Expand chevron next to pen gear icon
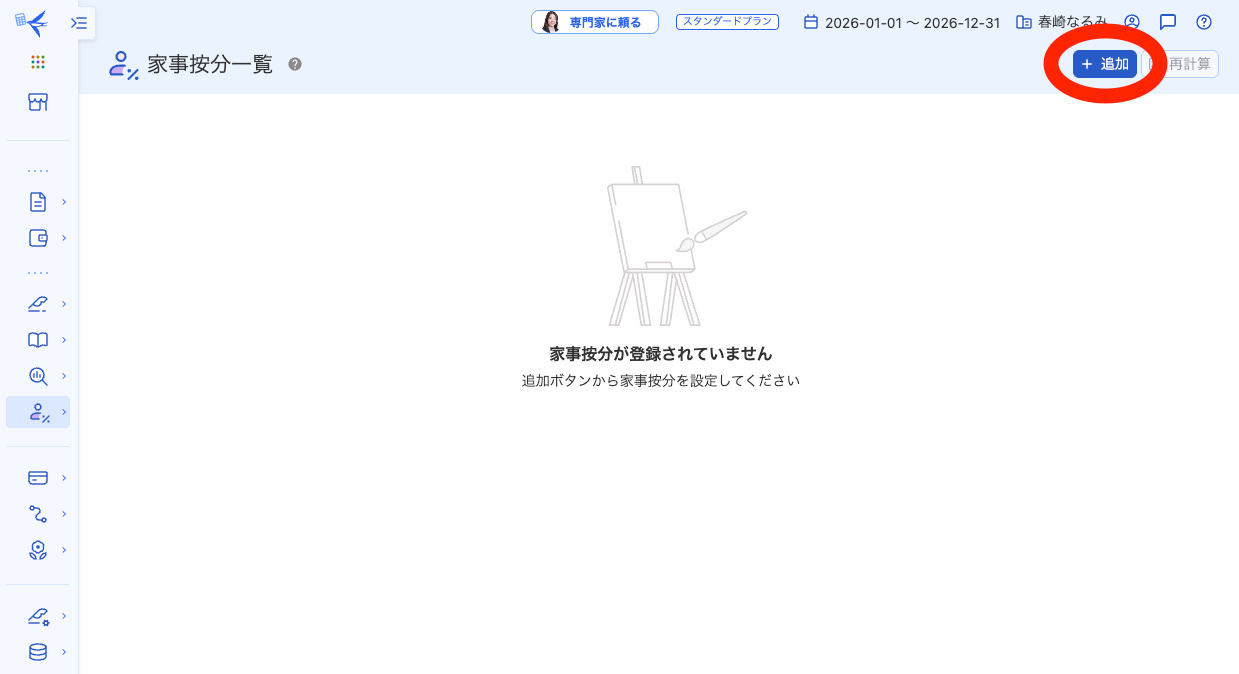1239x674 pixels. click(64, 616)
